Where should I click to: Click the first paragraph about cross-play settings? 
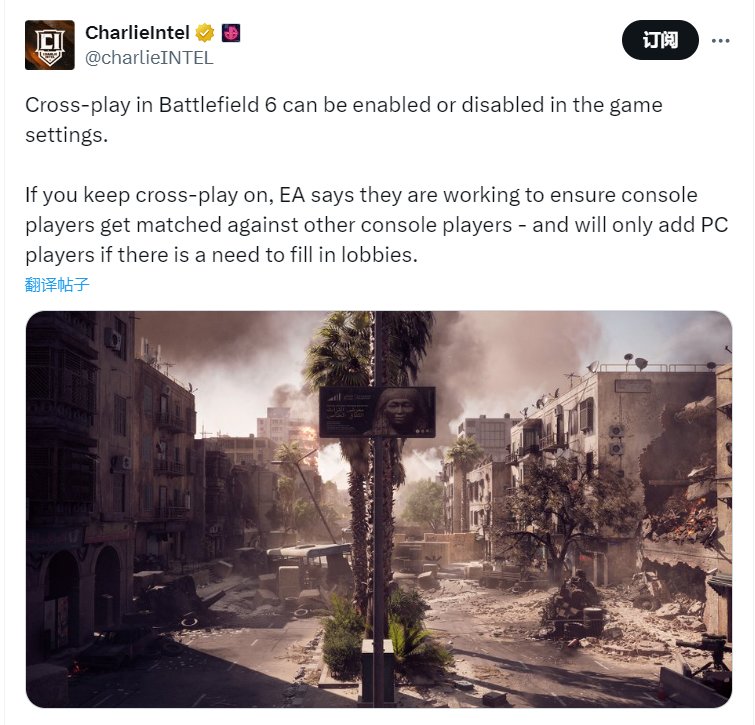(344, 120)
